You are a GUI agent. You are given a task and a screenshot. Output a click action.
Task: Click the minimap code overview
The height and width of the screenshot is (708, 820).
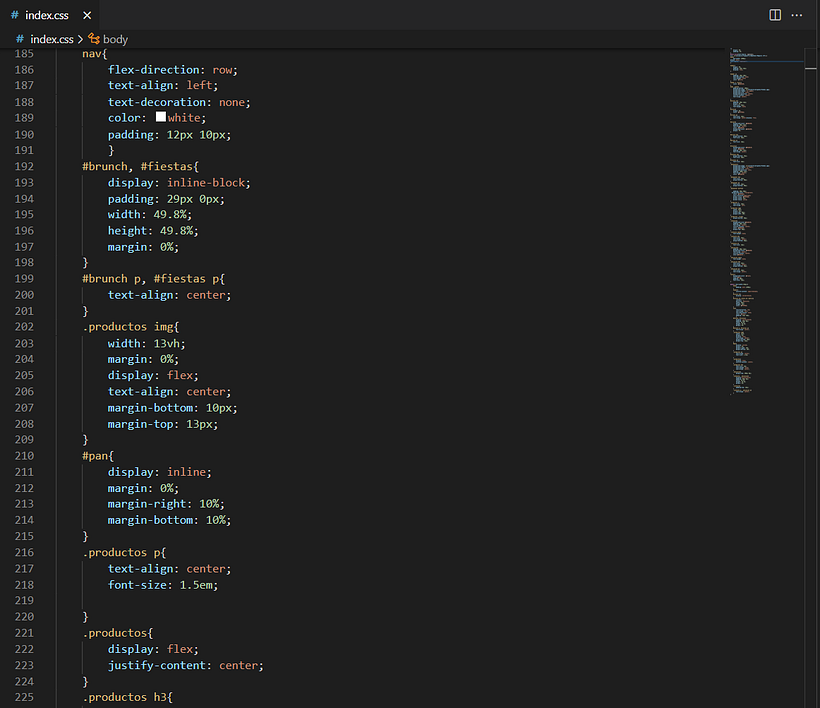766,221
